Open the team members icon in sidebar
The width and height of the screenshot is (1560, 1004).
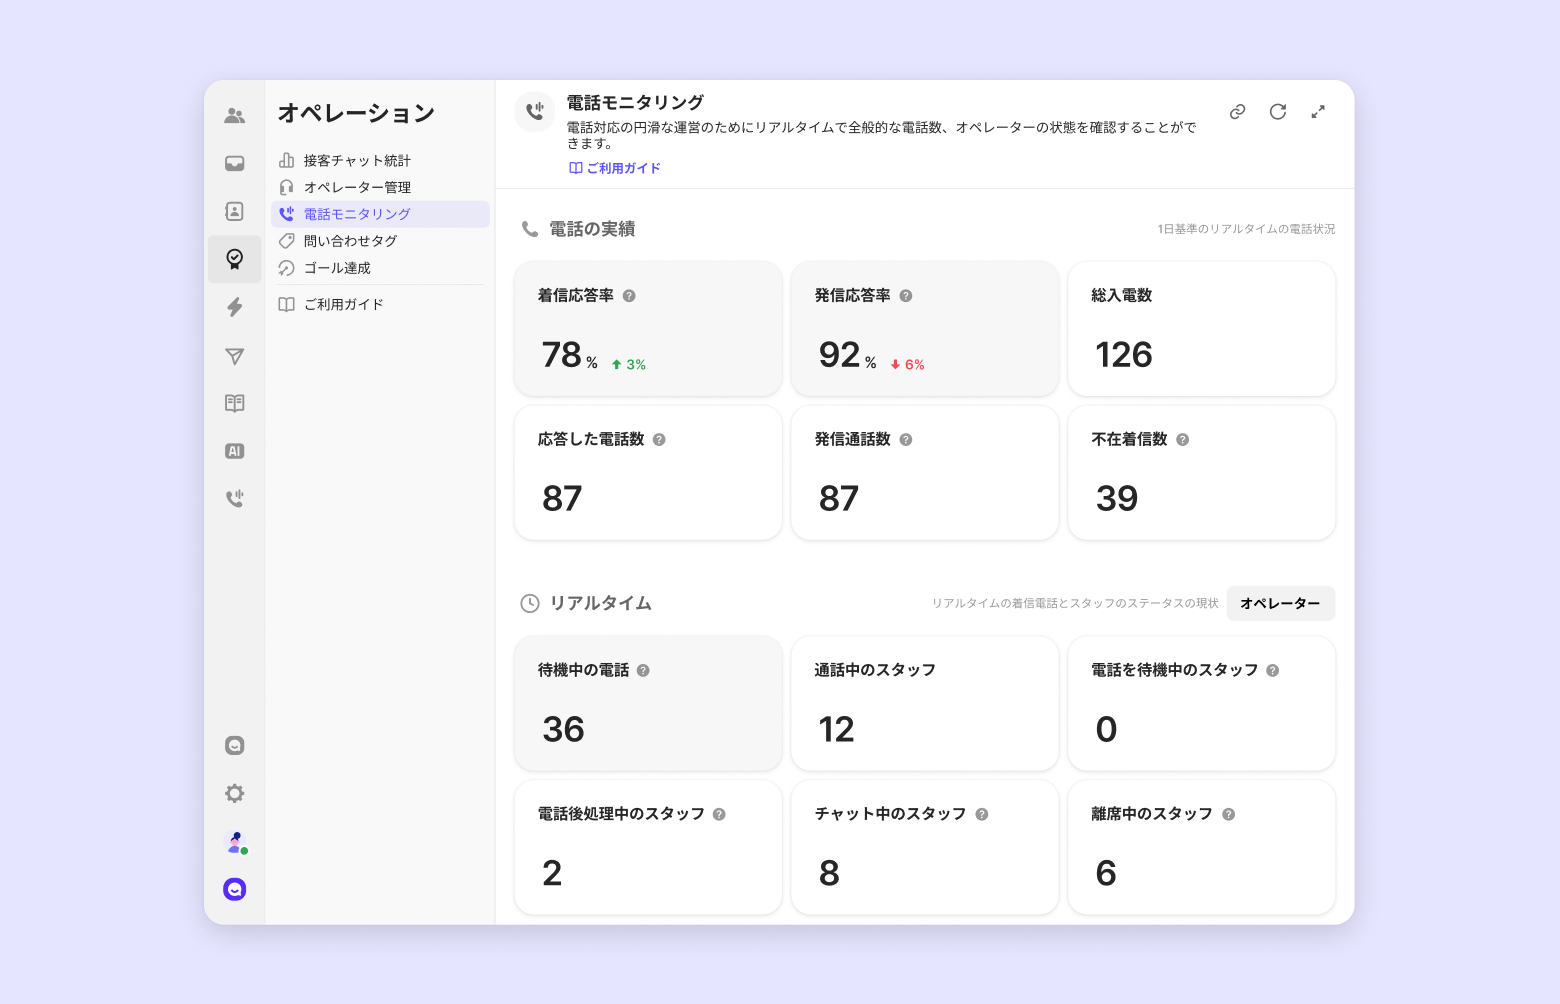pos(234,115)
